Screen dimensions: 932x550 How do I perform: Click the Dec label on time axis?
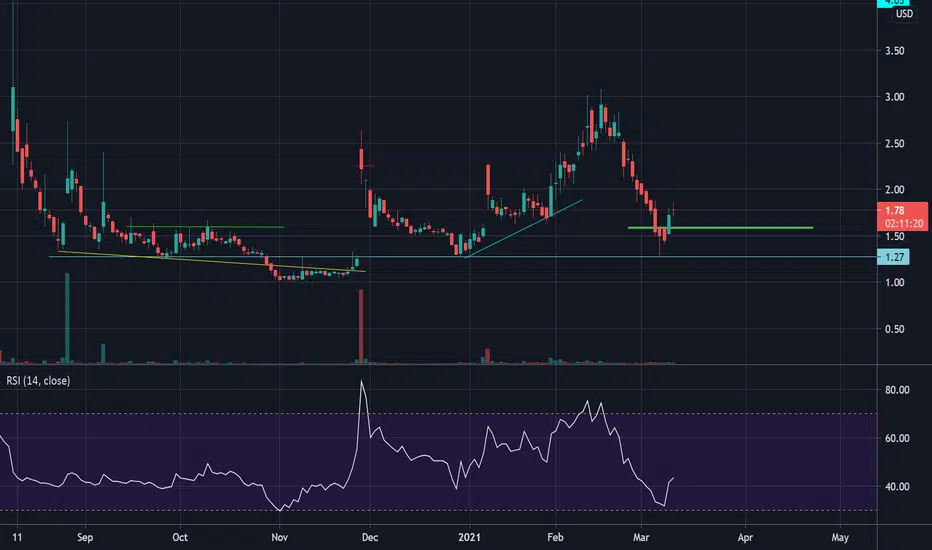pyautogui.click(x=370, y=538)
